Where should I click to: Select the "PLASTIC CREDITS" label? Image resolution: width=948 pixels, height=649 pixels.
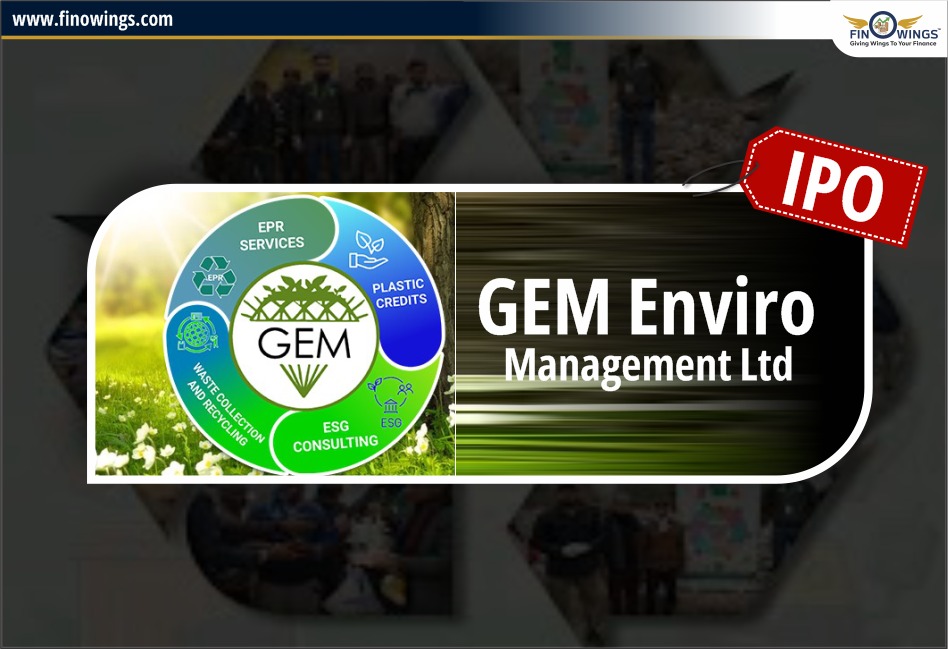tap(400, 293)
